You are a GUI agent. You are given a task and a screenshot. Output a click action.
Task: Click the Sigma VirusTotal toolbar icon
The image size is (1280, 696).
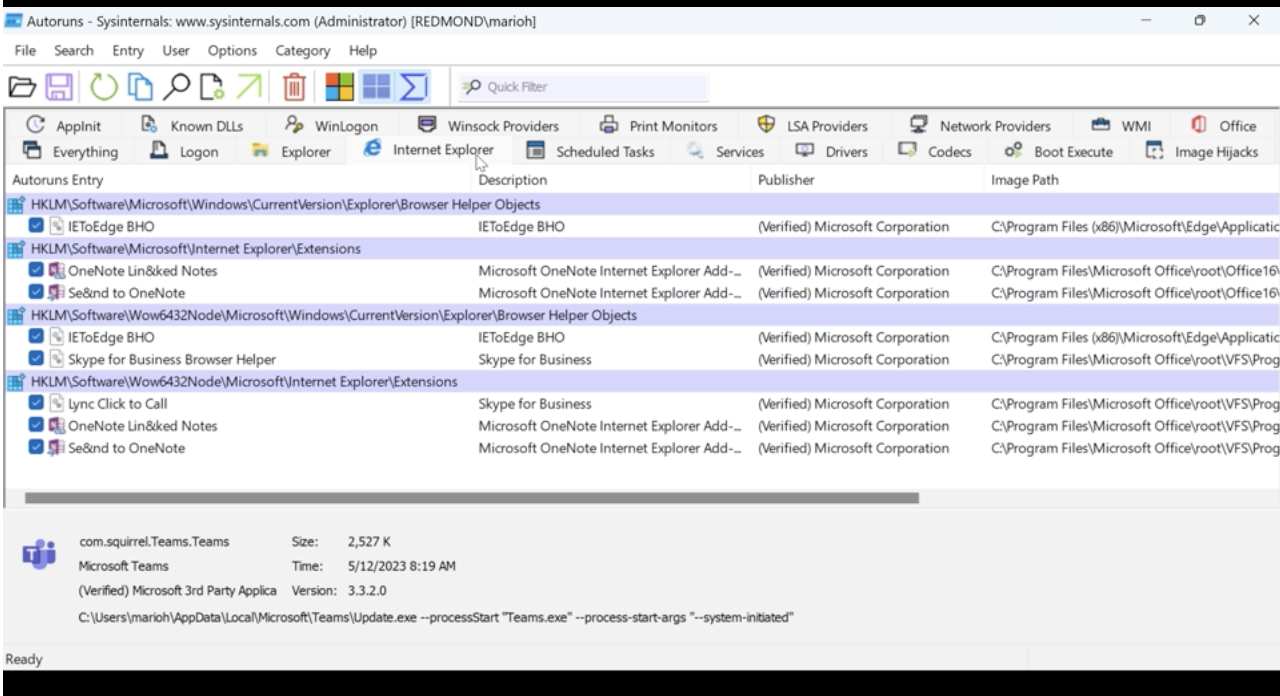[x=412, y=87]
